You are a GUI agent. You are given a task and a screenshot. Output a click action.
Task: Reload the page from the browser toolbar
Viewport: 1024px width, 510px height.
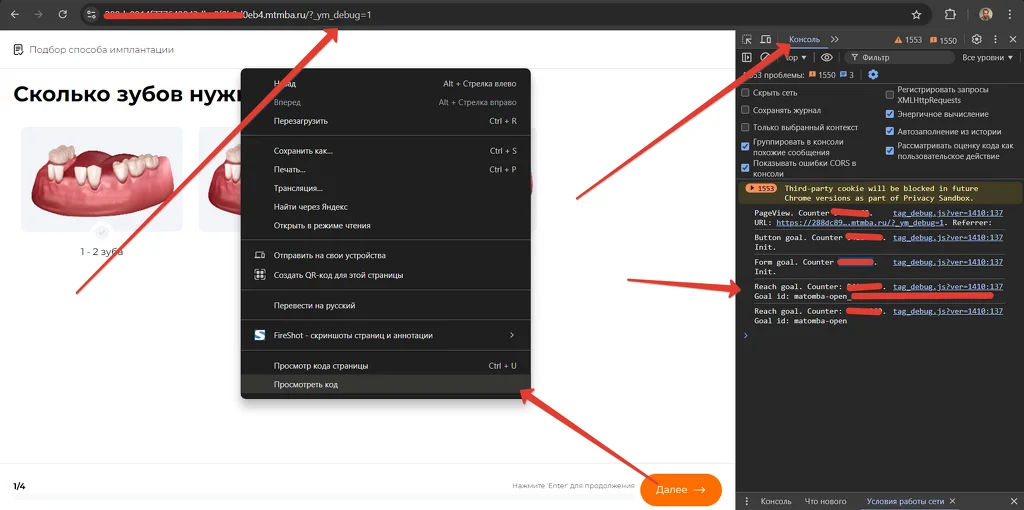[63, 14]
